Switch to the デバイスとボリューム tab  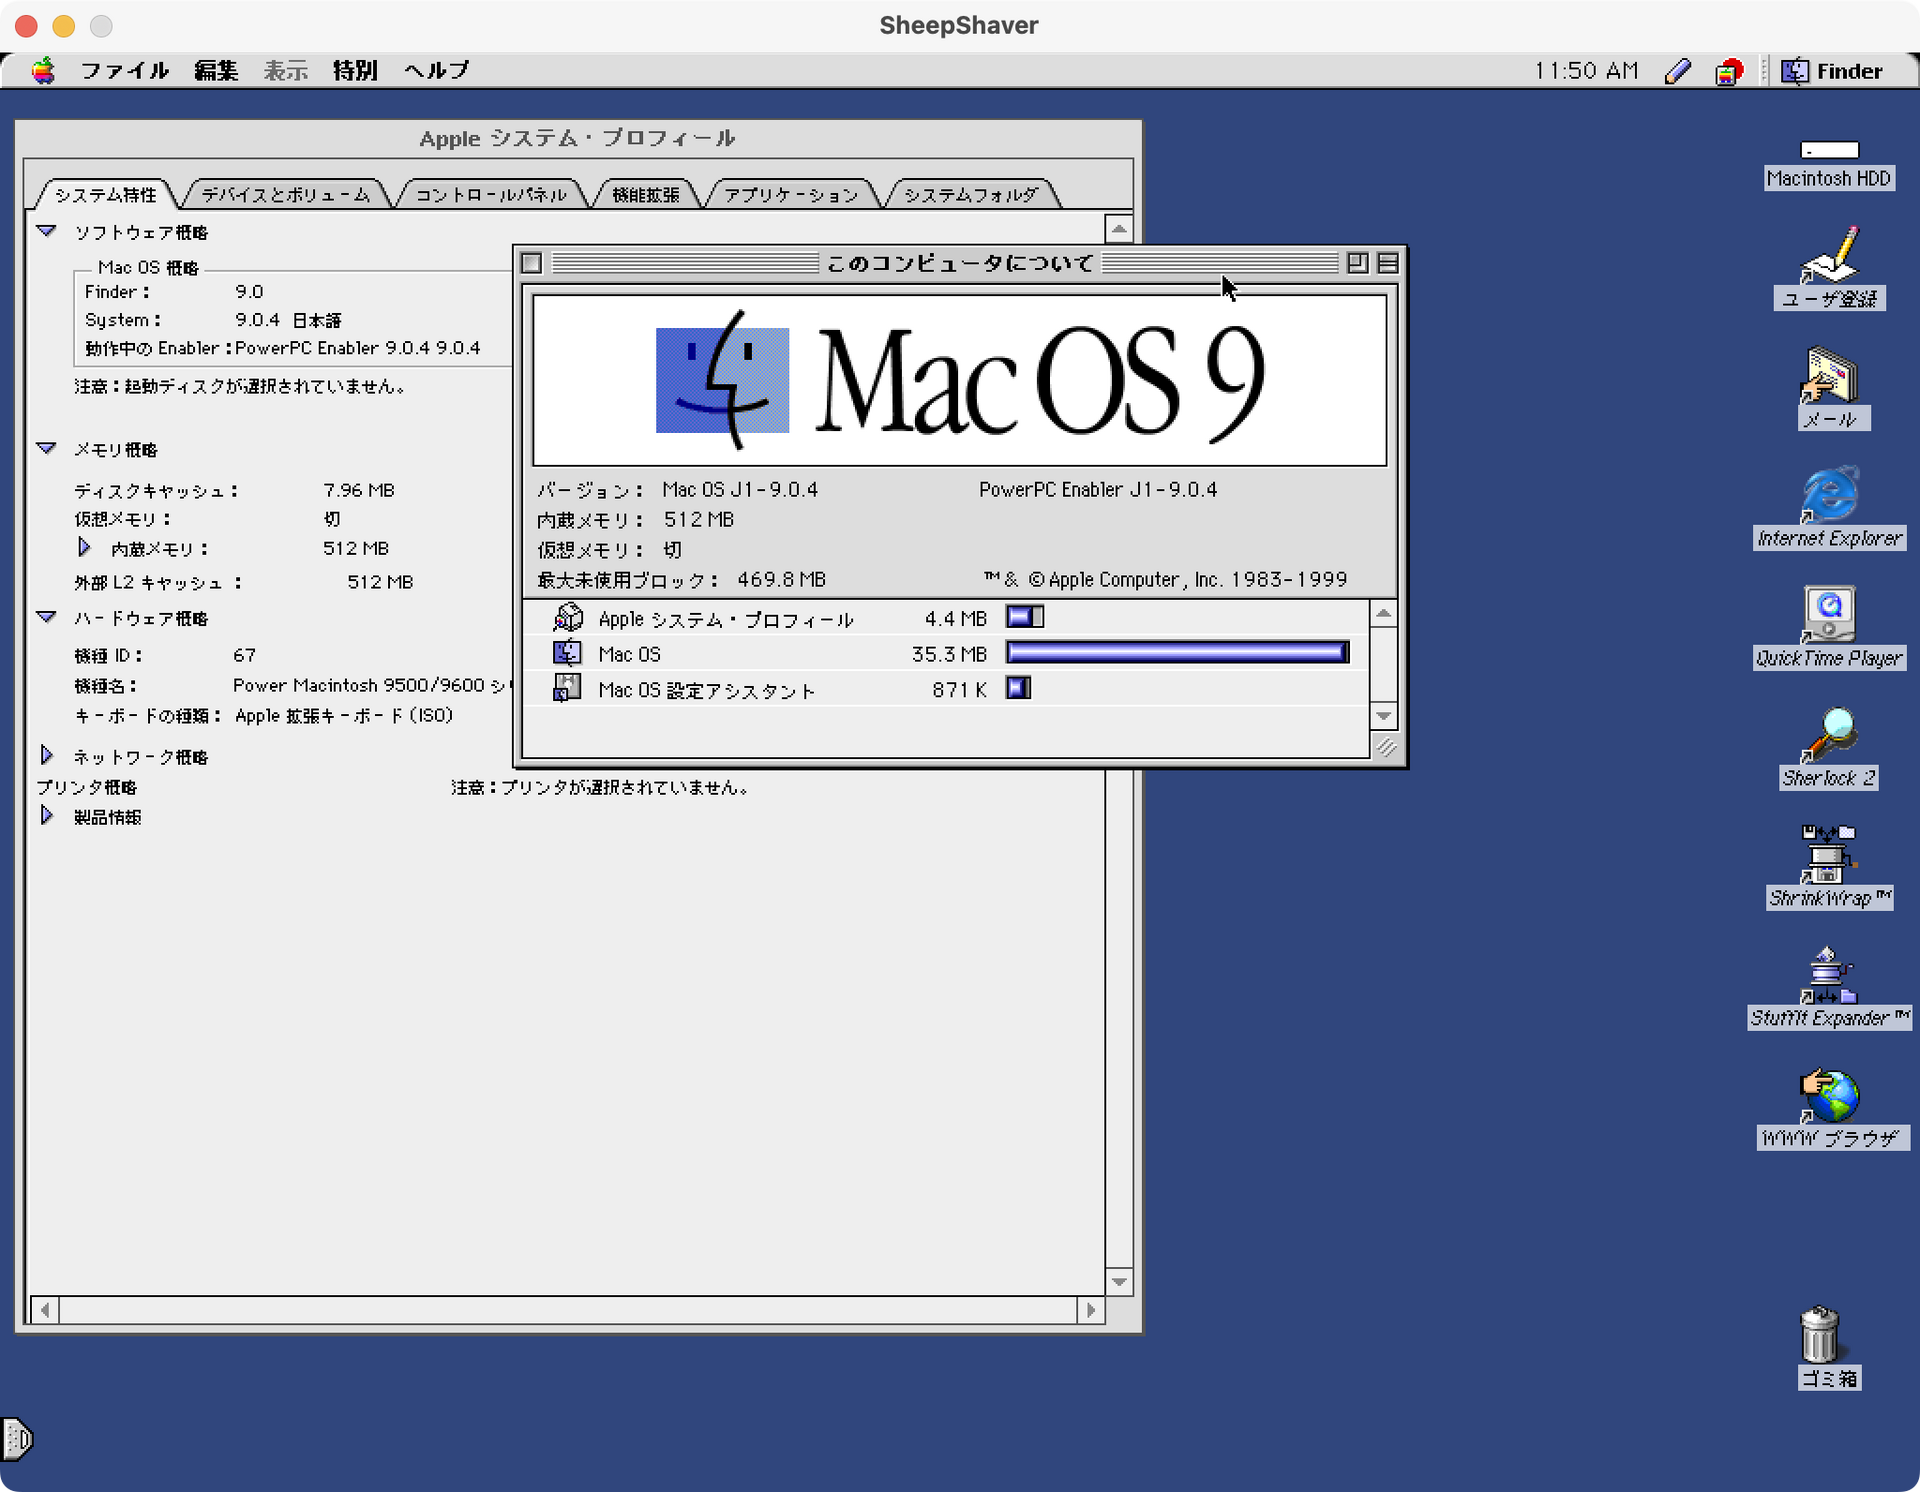click(286, 194)
